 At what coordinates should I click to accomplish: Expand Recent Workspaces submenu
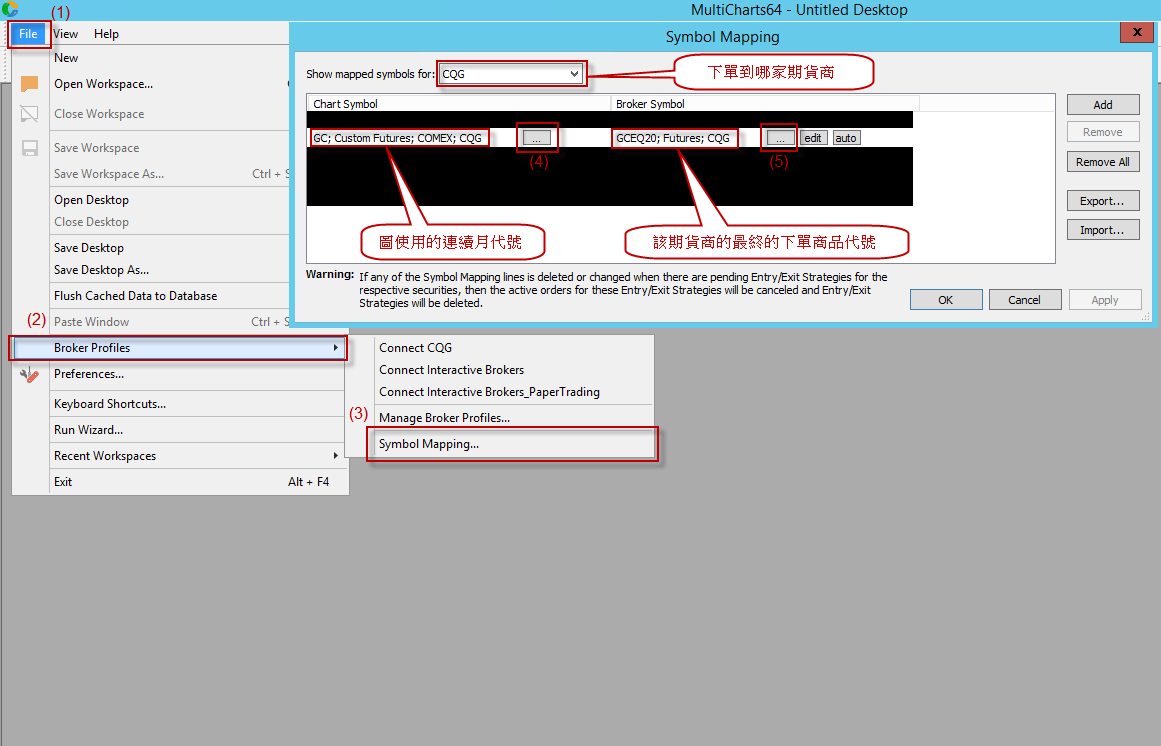pos(196,456)
